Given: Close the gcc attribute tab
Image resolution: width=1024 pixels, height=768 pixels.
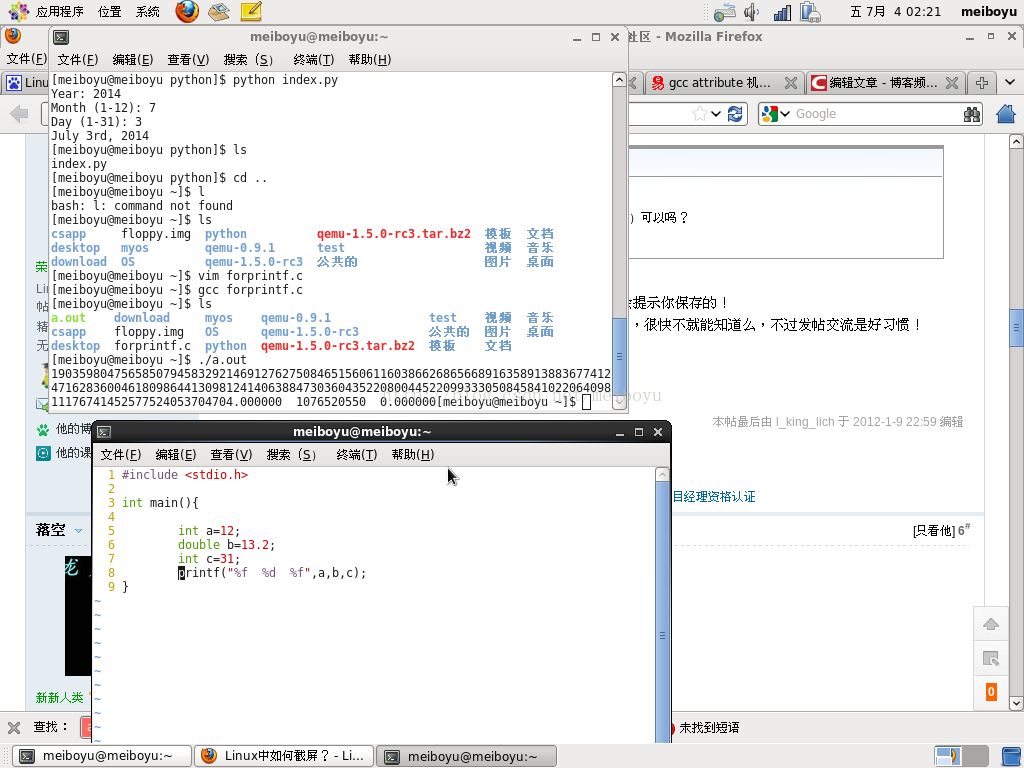Looking at the screenshot, I should point(791,83).
